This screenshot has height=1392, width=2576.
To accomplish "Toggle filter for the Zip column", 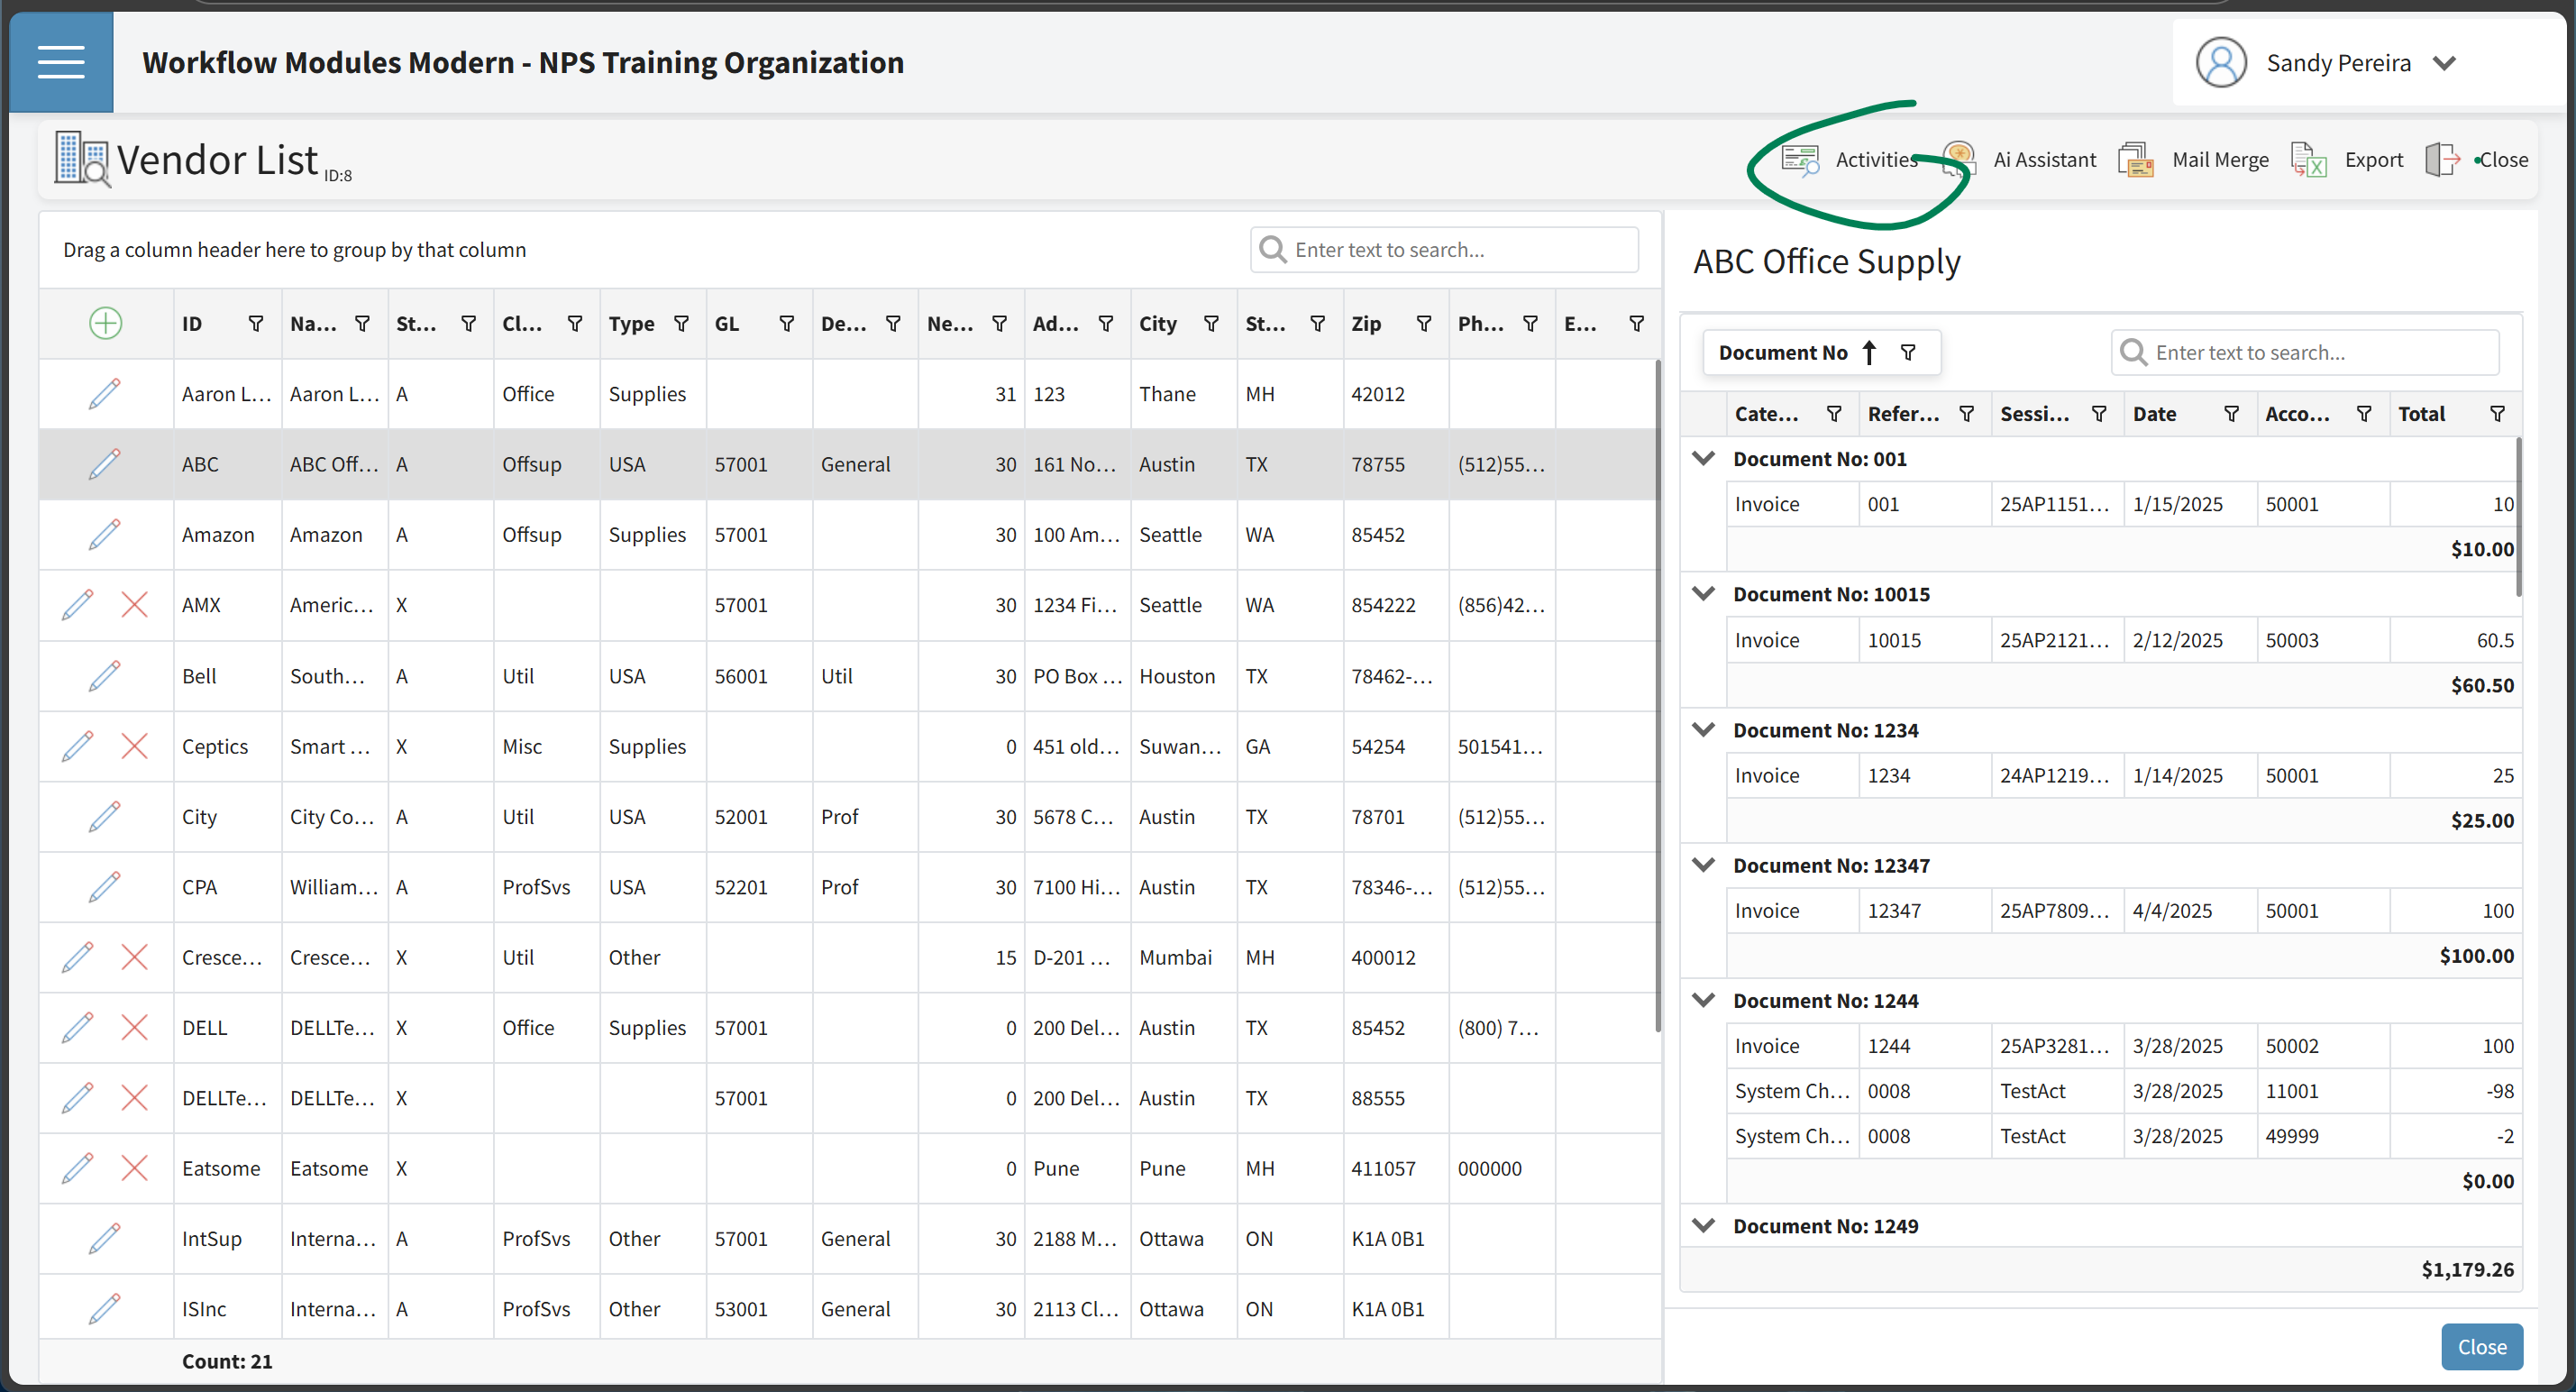I will click(x=1423, y=323).
